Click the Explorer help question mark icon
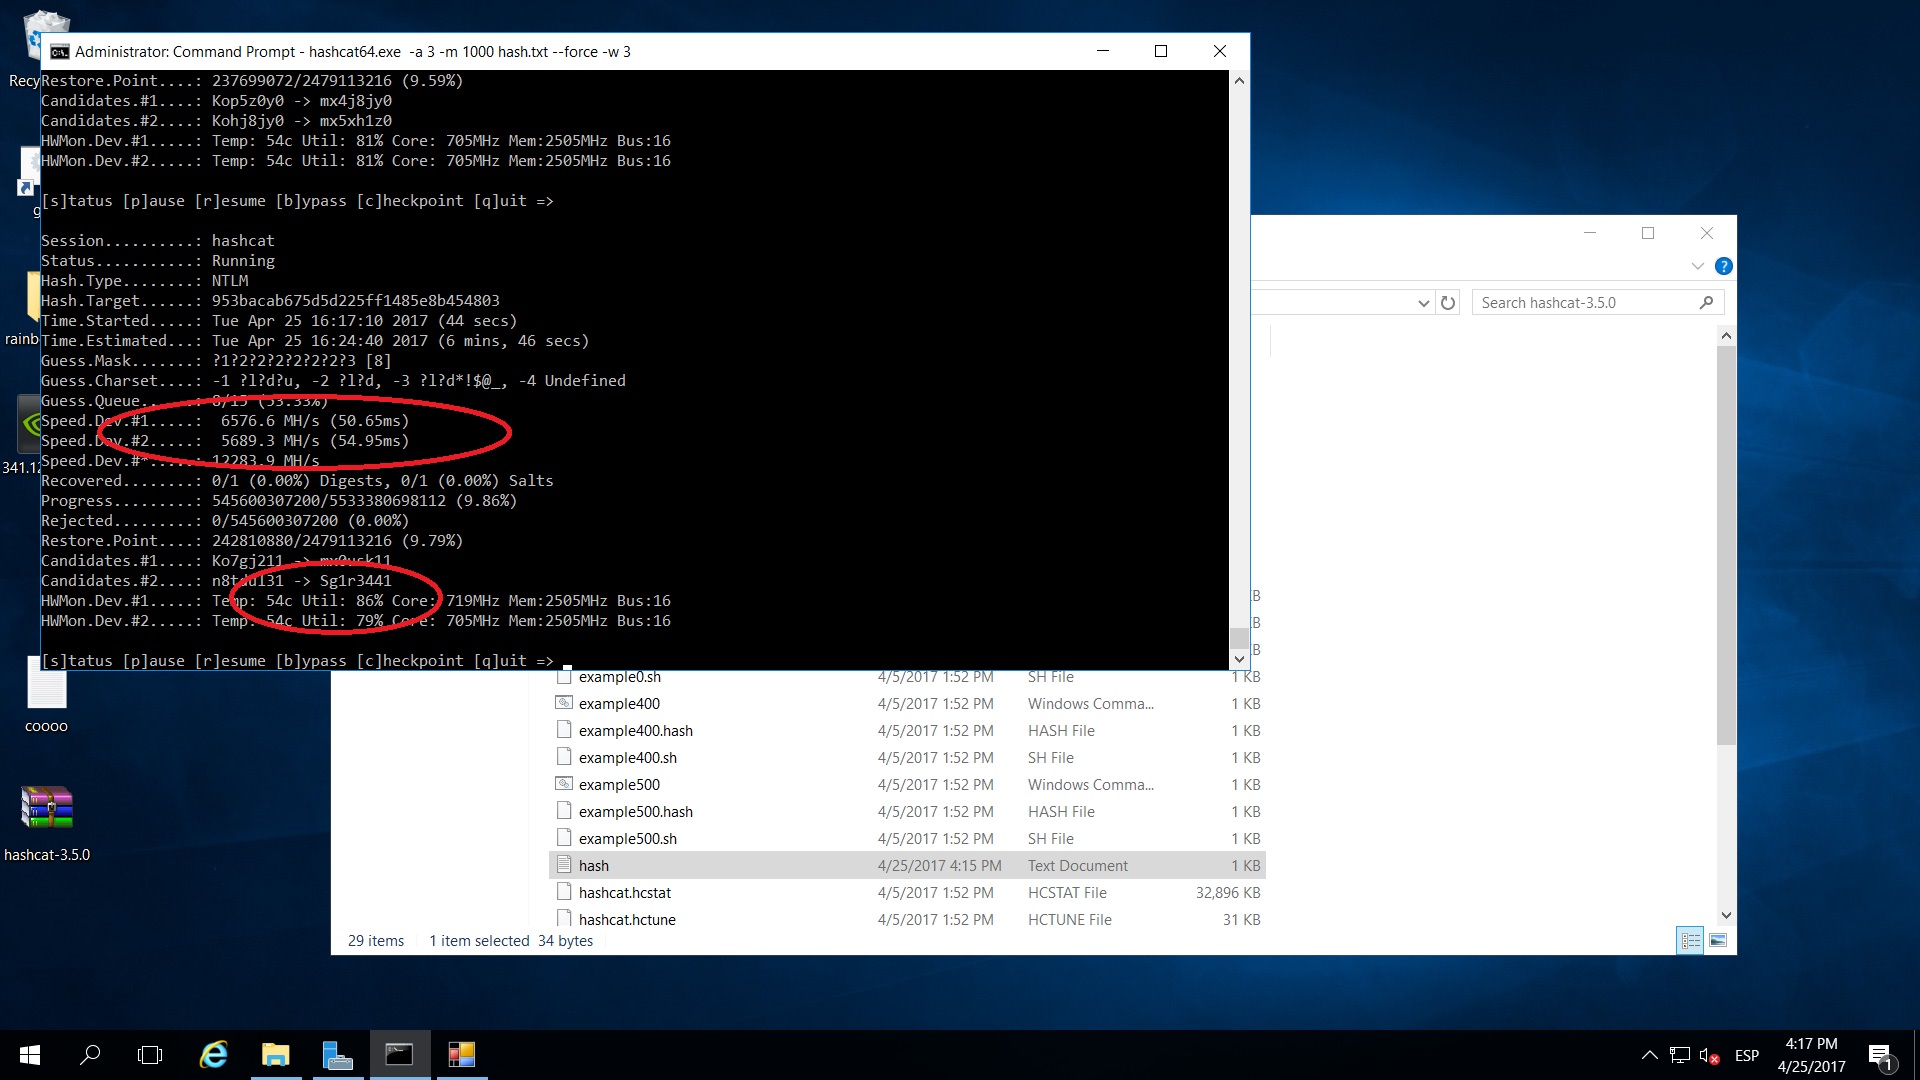This screenshot has width=1920, height=1080. 1723,266
